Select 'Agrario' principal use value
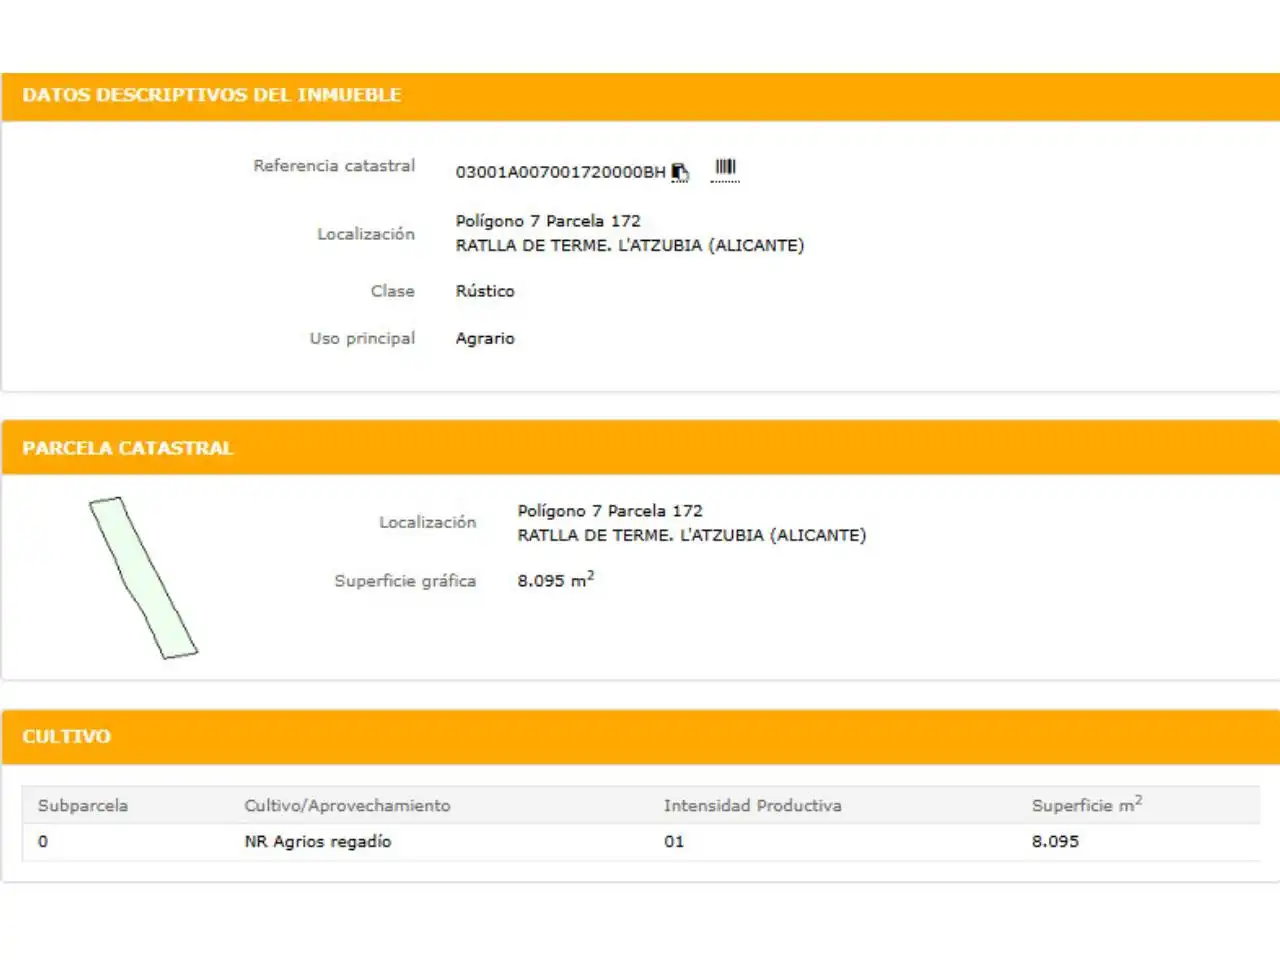1280x960 pixels. click(485, 338)
